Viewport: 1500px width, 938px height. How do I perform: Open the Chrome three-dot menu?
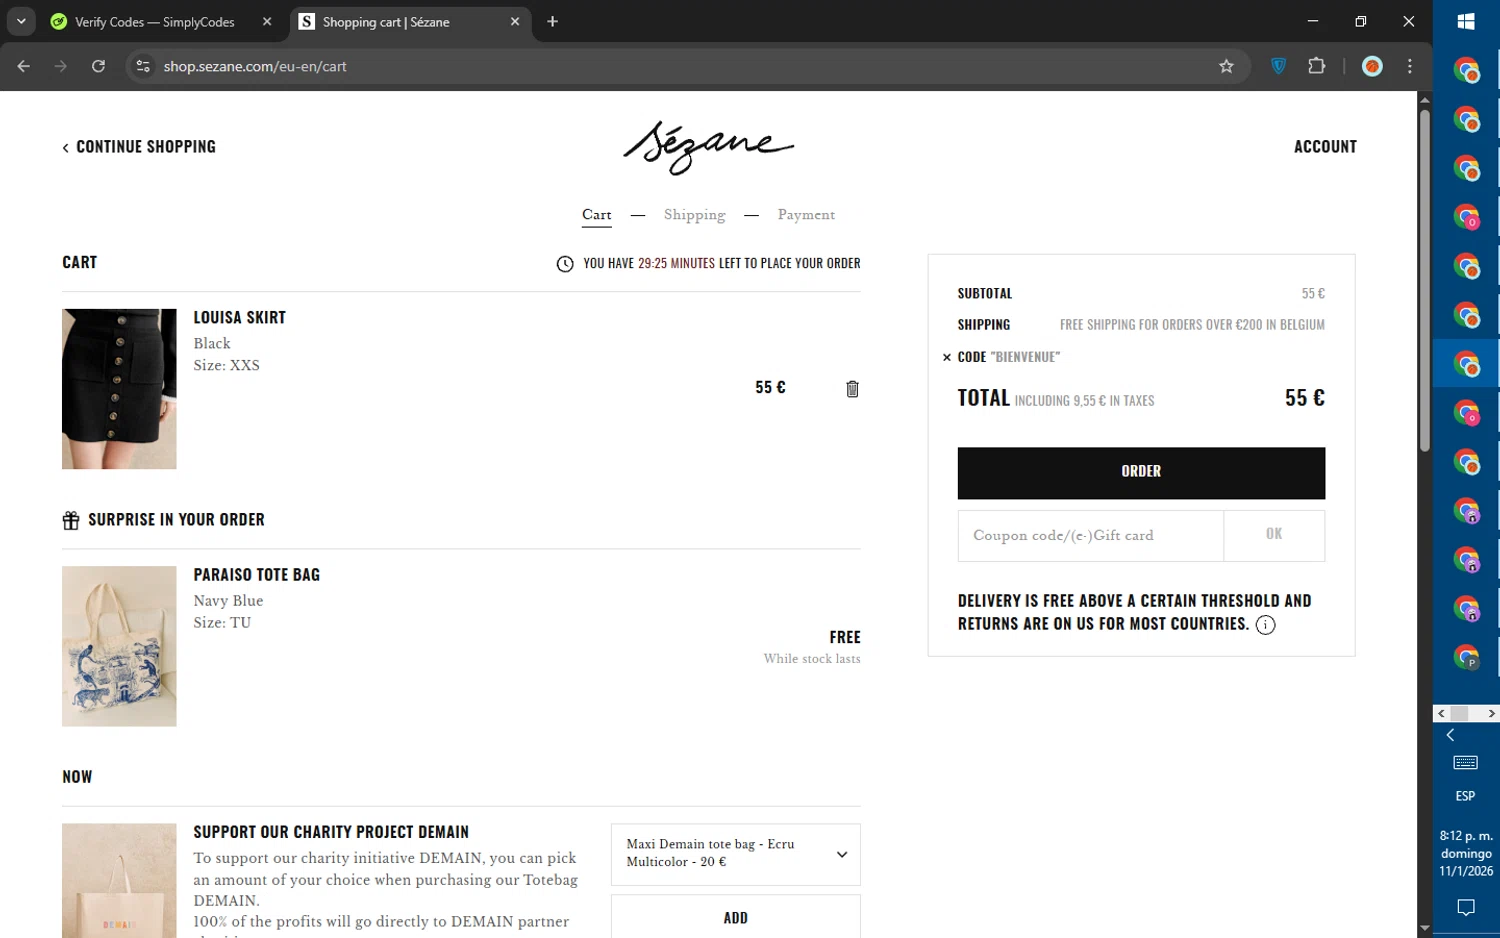click(1410, 66)
